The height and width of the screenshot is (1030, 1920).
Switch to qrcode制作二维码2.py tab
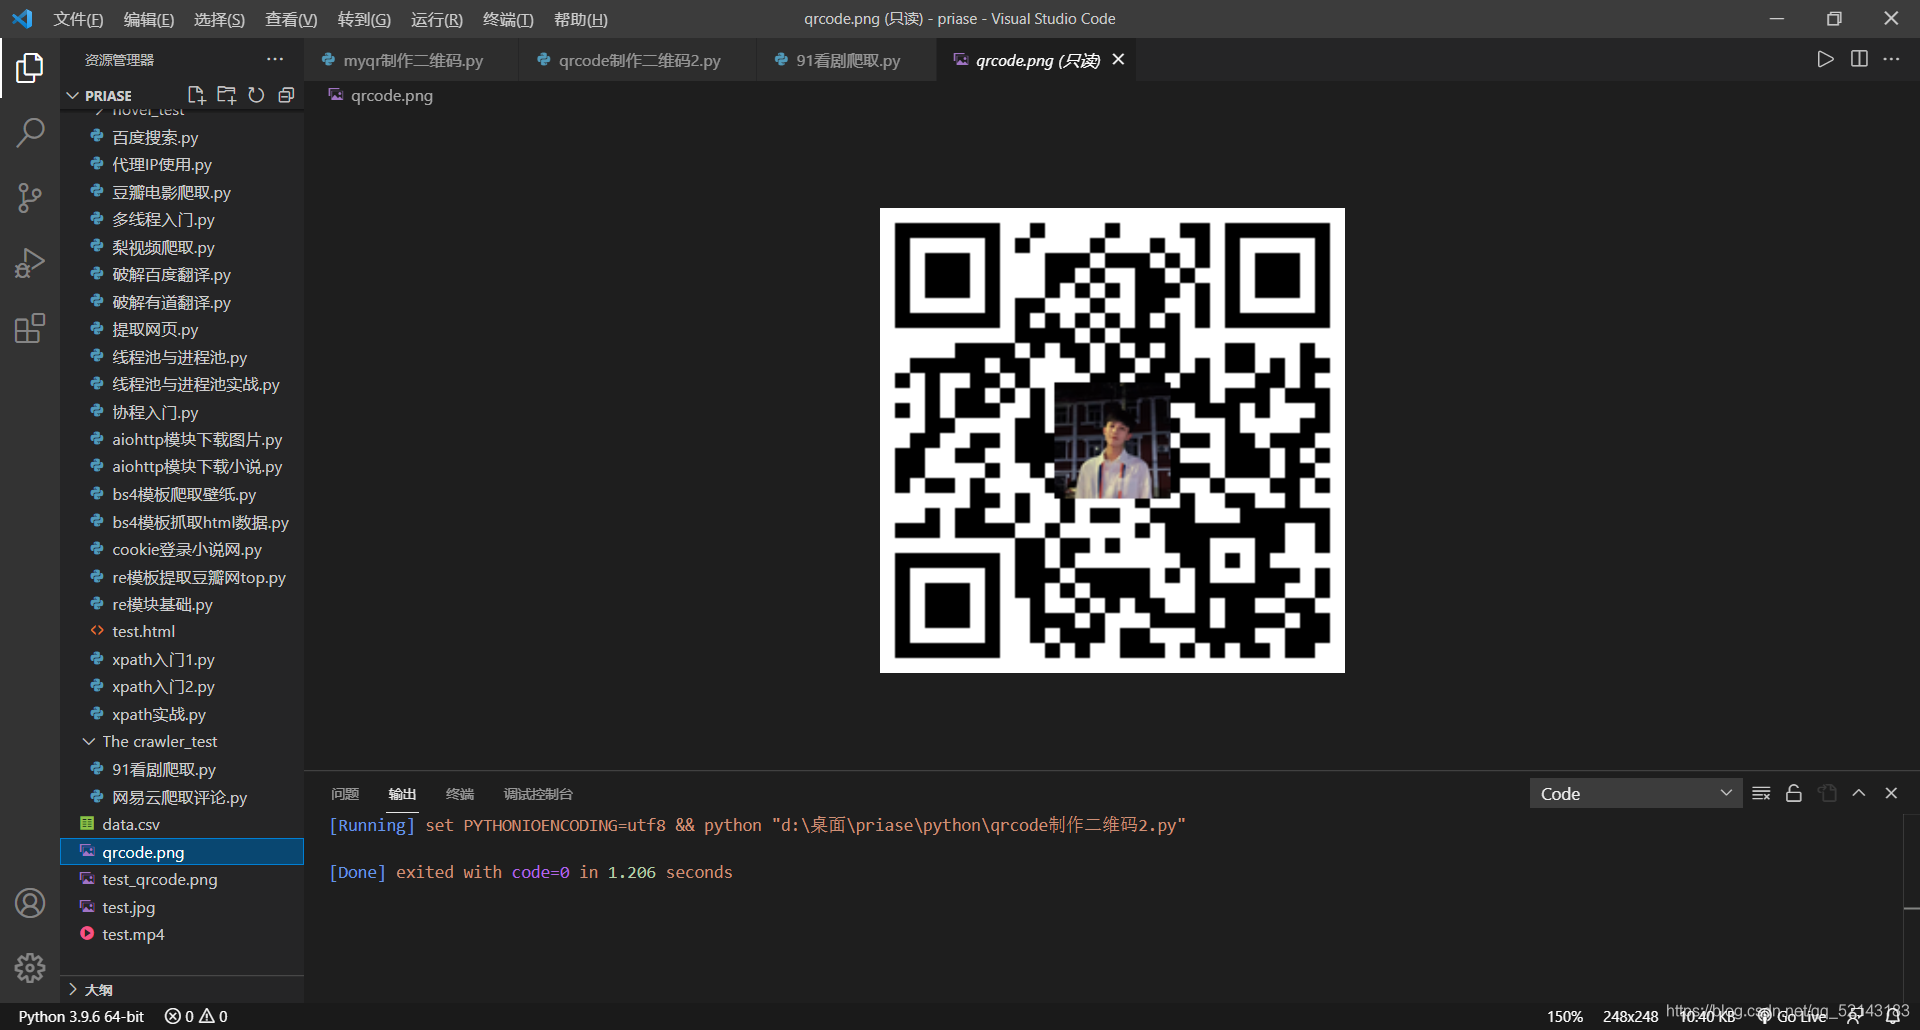pos(638,60)
